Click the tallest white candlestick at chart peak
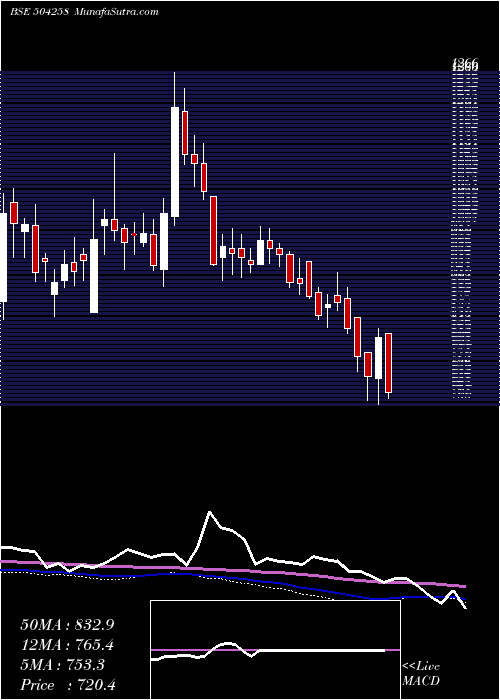The height and width of the screenshot is (700, 500). coord(175,162)
